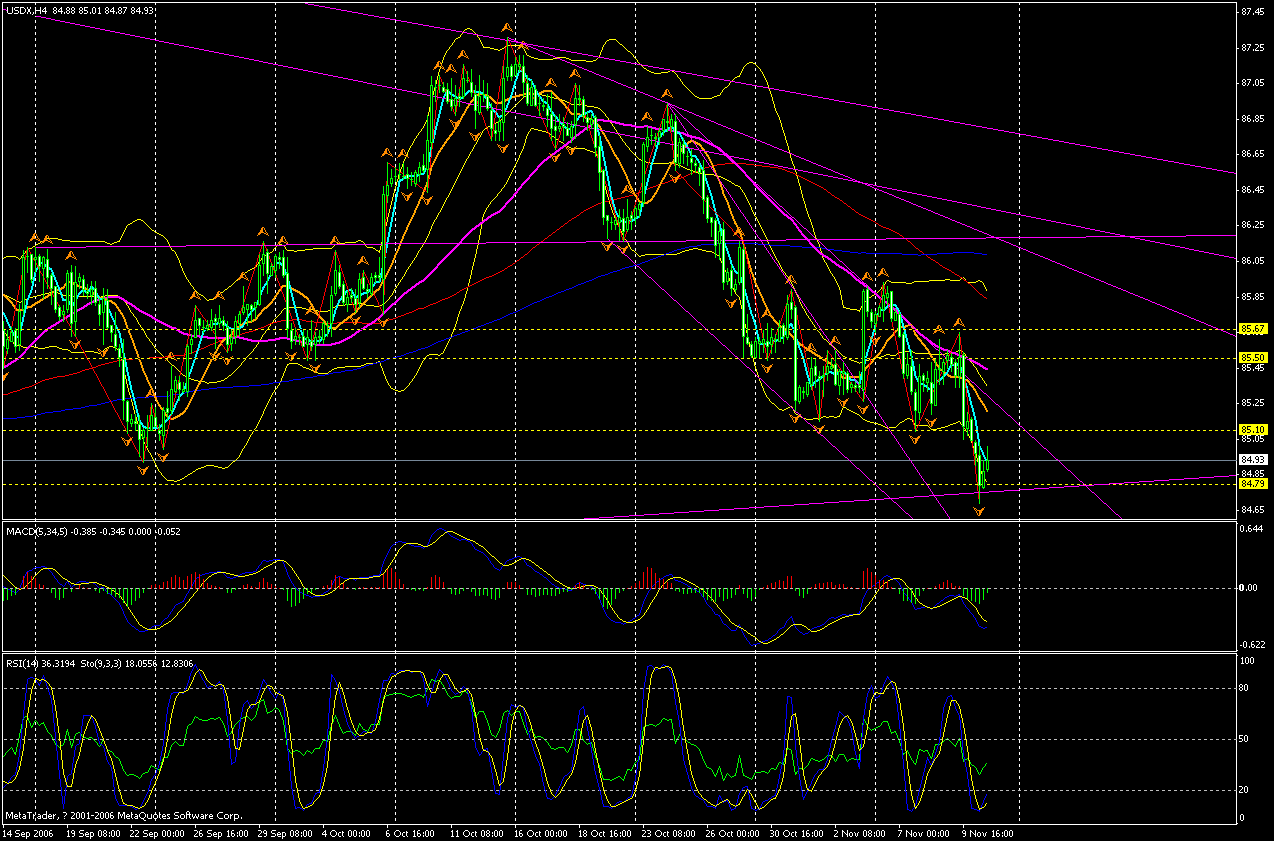Viewport: 1274px width, 841px height.
Task: Click 87.05 on the price scale
Action: pyautogui.click(x=1253, y=83)
